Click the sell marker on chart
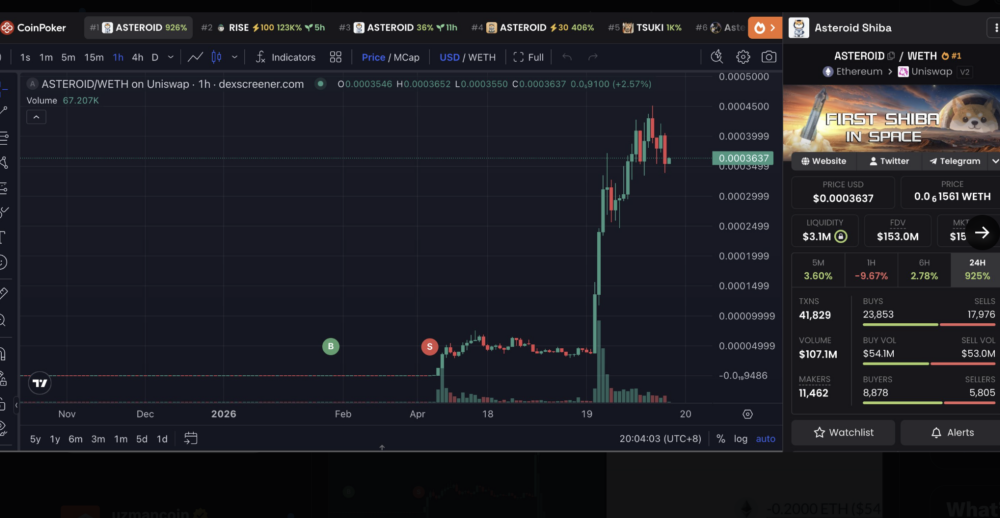 (429, 347)
